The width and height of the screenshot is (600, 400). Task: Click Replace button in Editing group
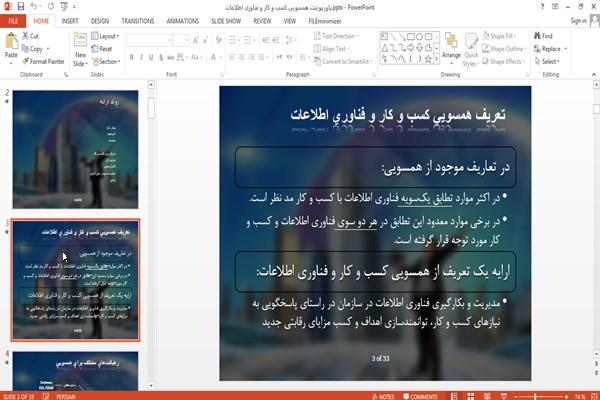551,49
